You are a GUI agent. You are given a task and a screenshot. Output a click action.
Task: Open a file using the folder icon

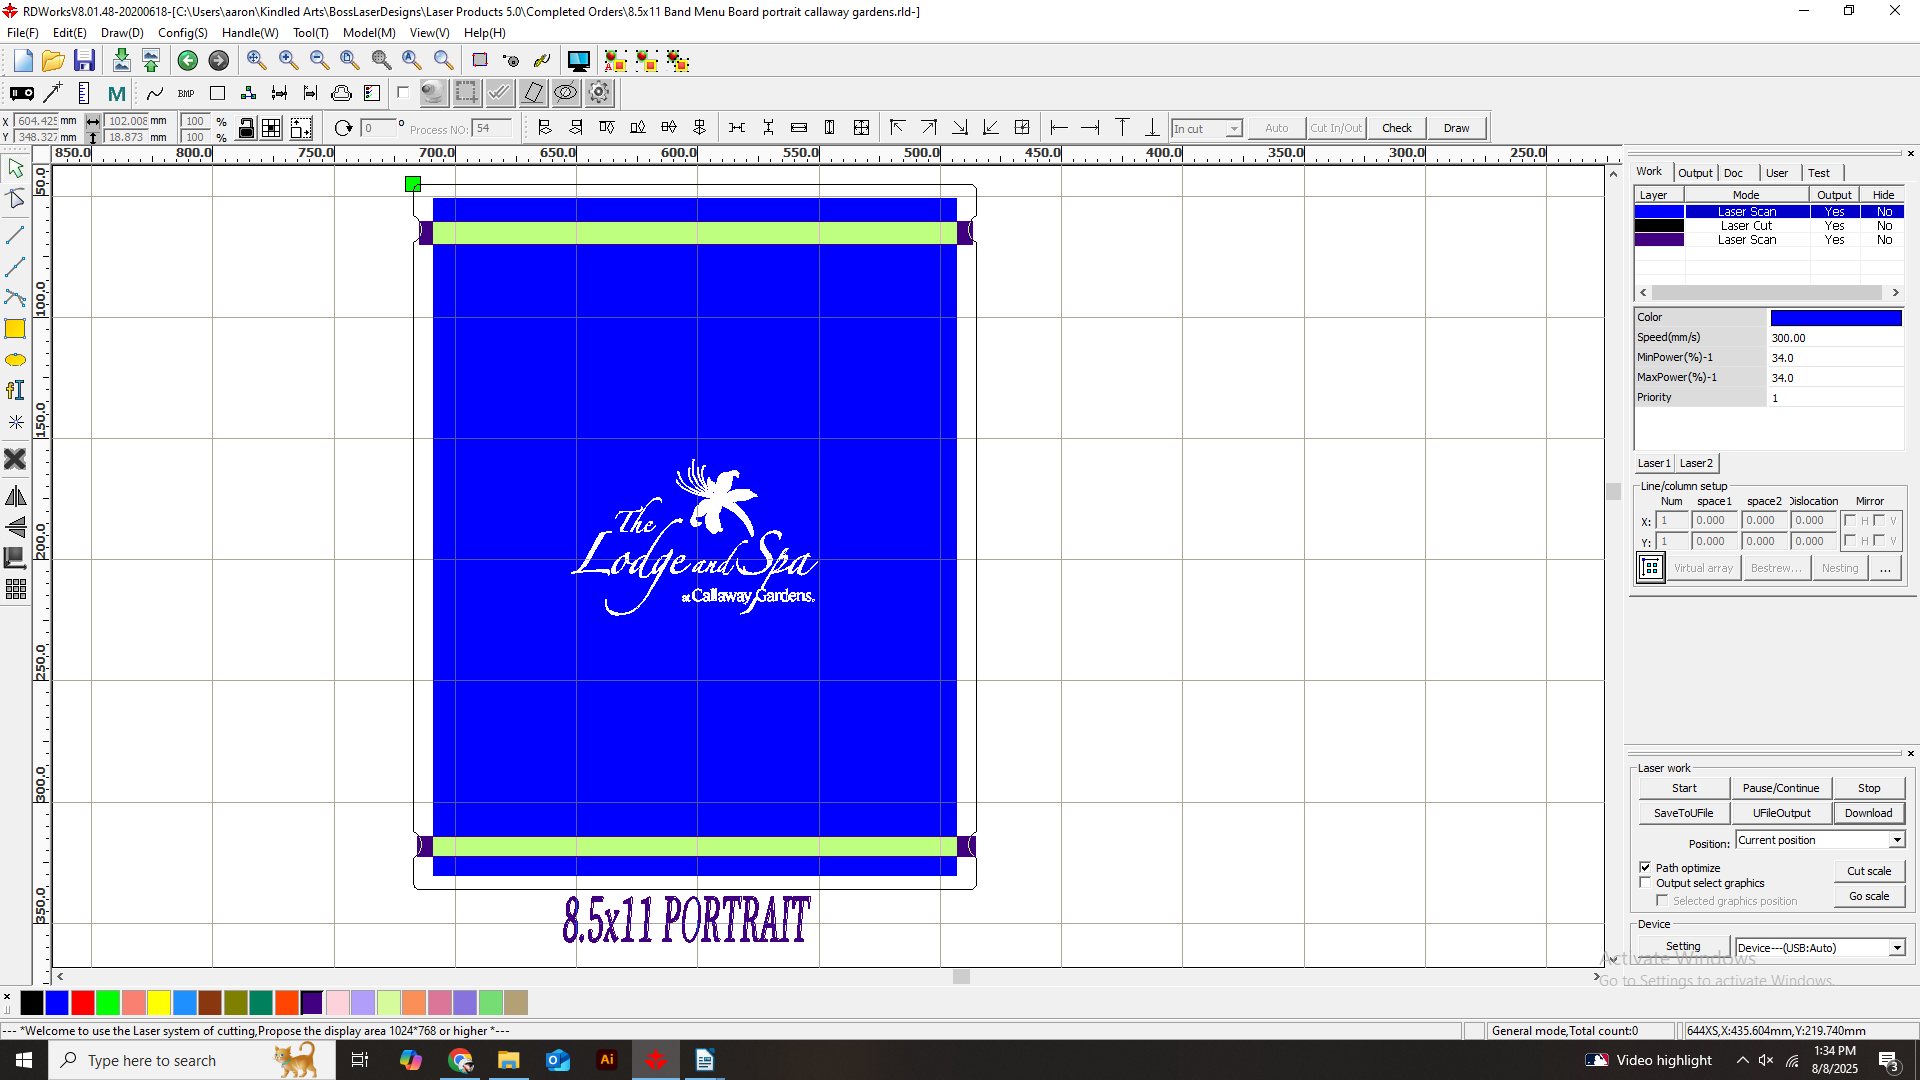click(x=53, y=61)
